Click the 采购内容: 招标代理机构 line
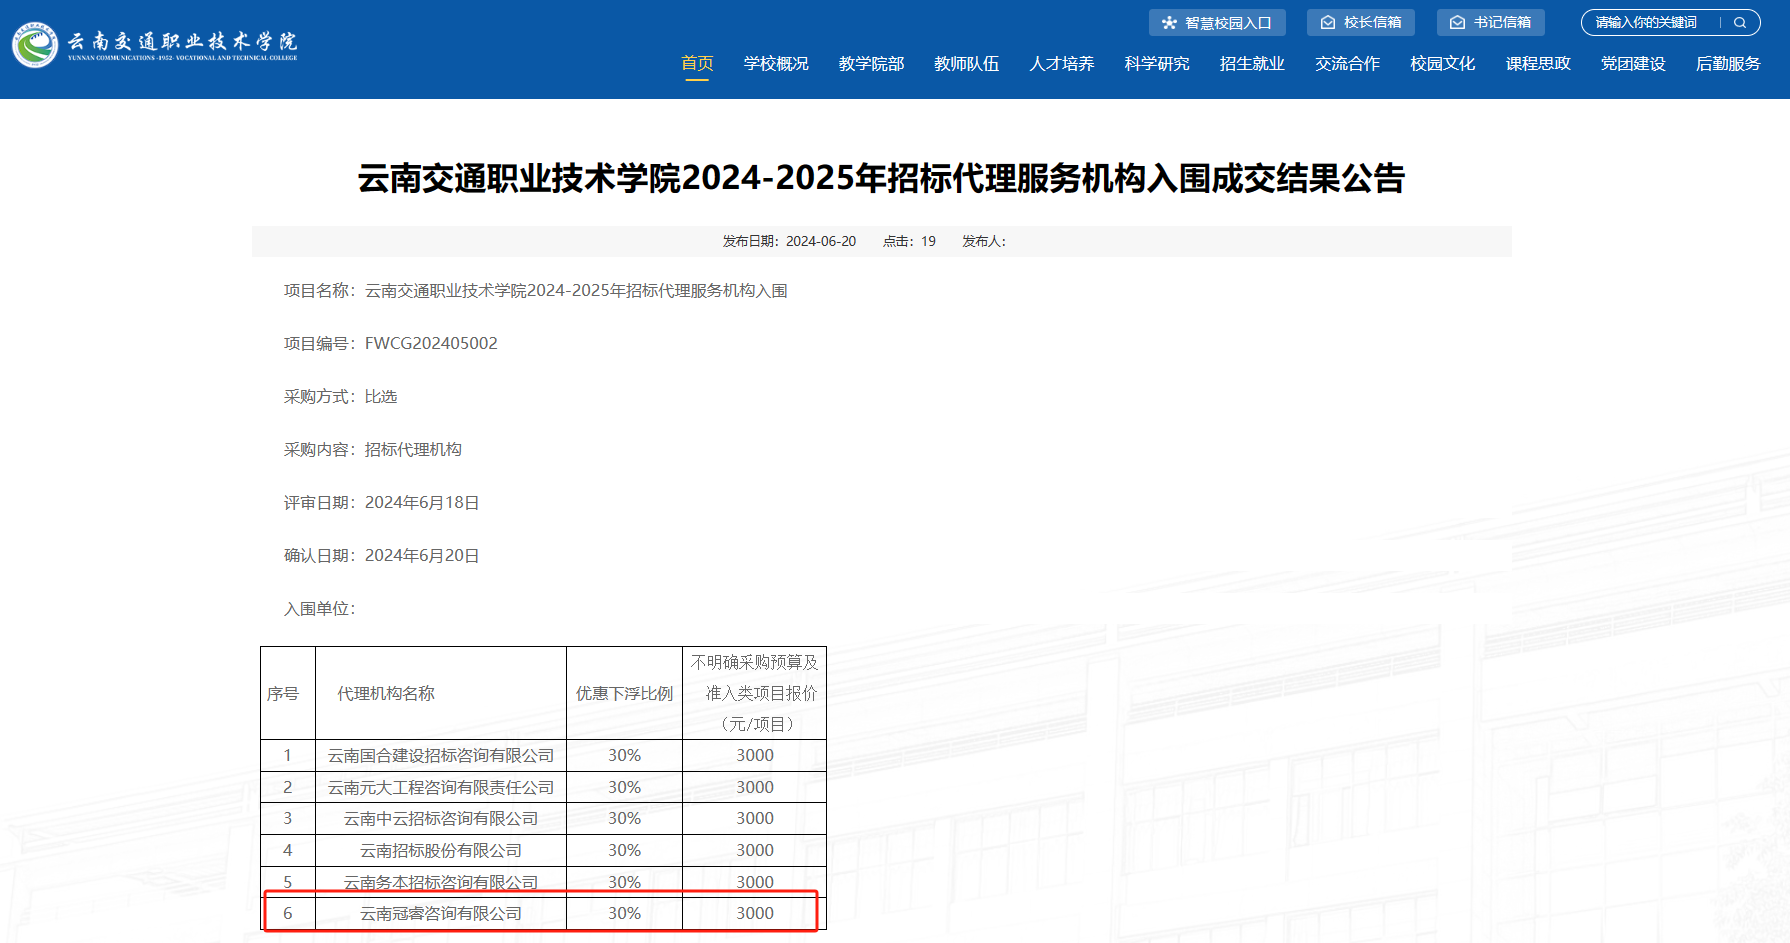1790x943 pixels. point(372,450)
